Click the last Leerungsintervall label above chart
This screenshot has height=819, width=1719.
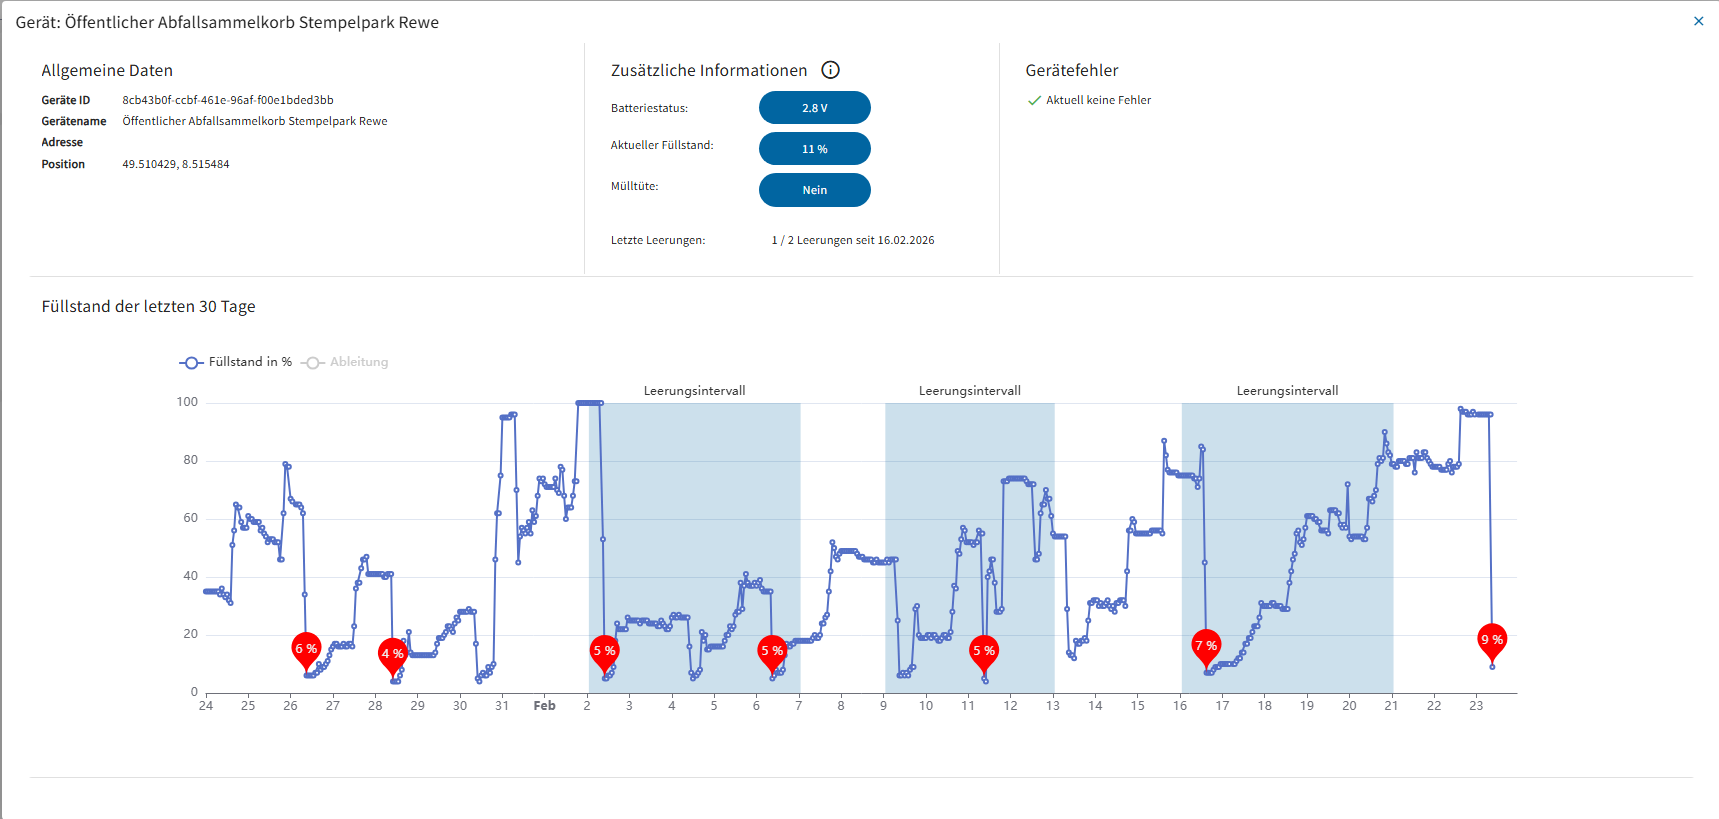[1287, 391]
